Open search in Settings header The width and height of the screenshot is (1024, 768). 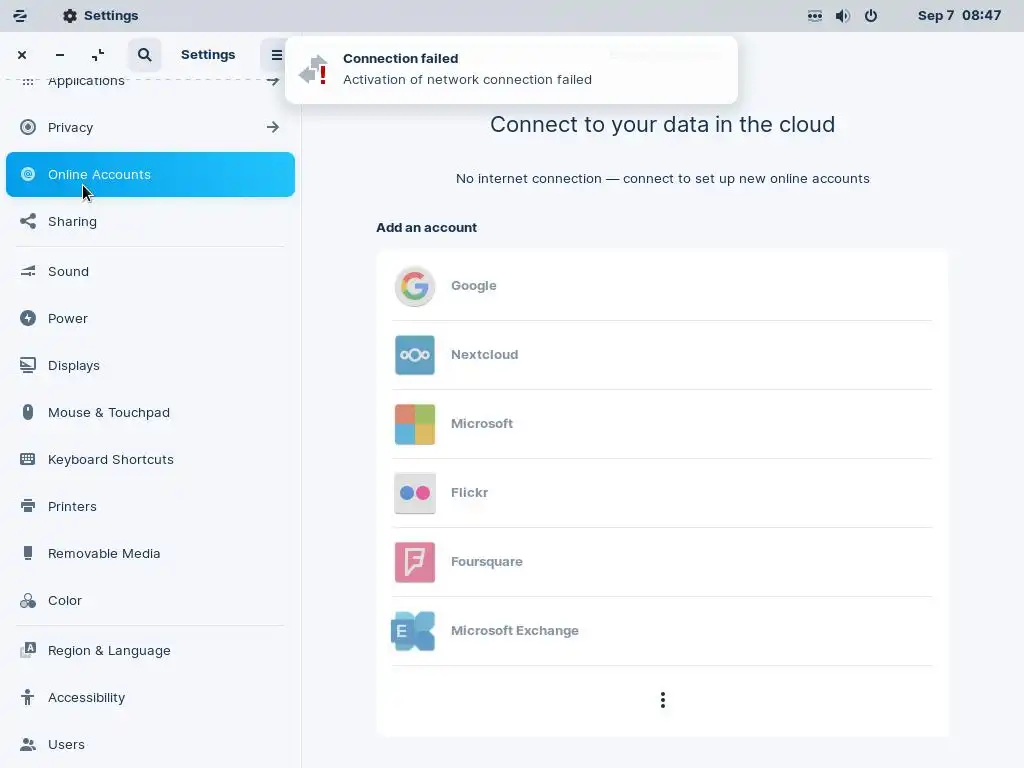144,55
